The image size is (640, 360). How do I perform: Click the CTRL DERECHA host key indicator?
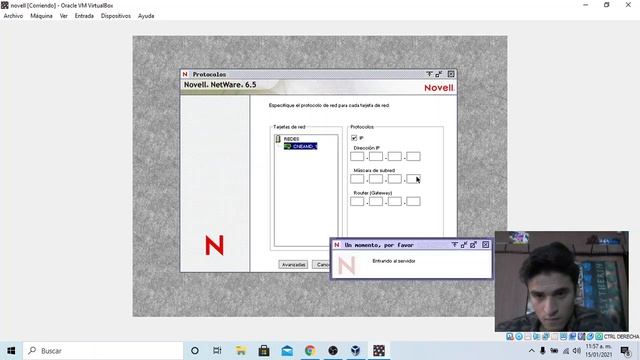(621, 337)
